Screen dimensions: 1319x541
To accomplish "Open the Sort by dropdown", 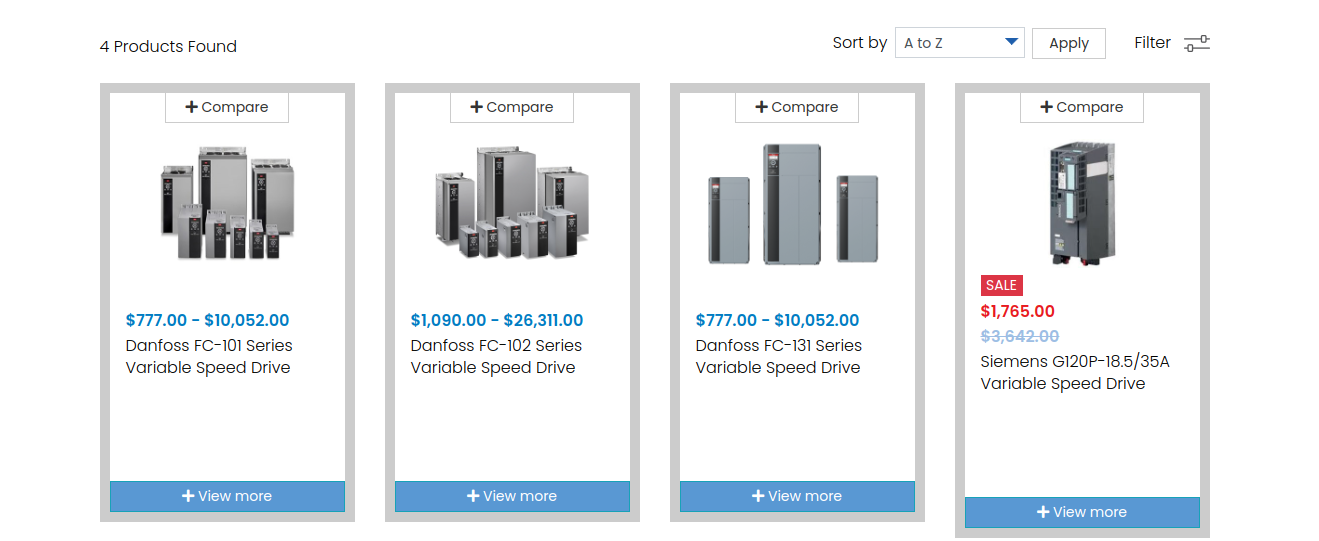I will (959, 43).
